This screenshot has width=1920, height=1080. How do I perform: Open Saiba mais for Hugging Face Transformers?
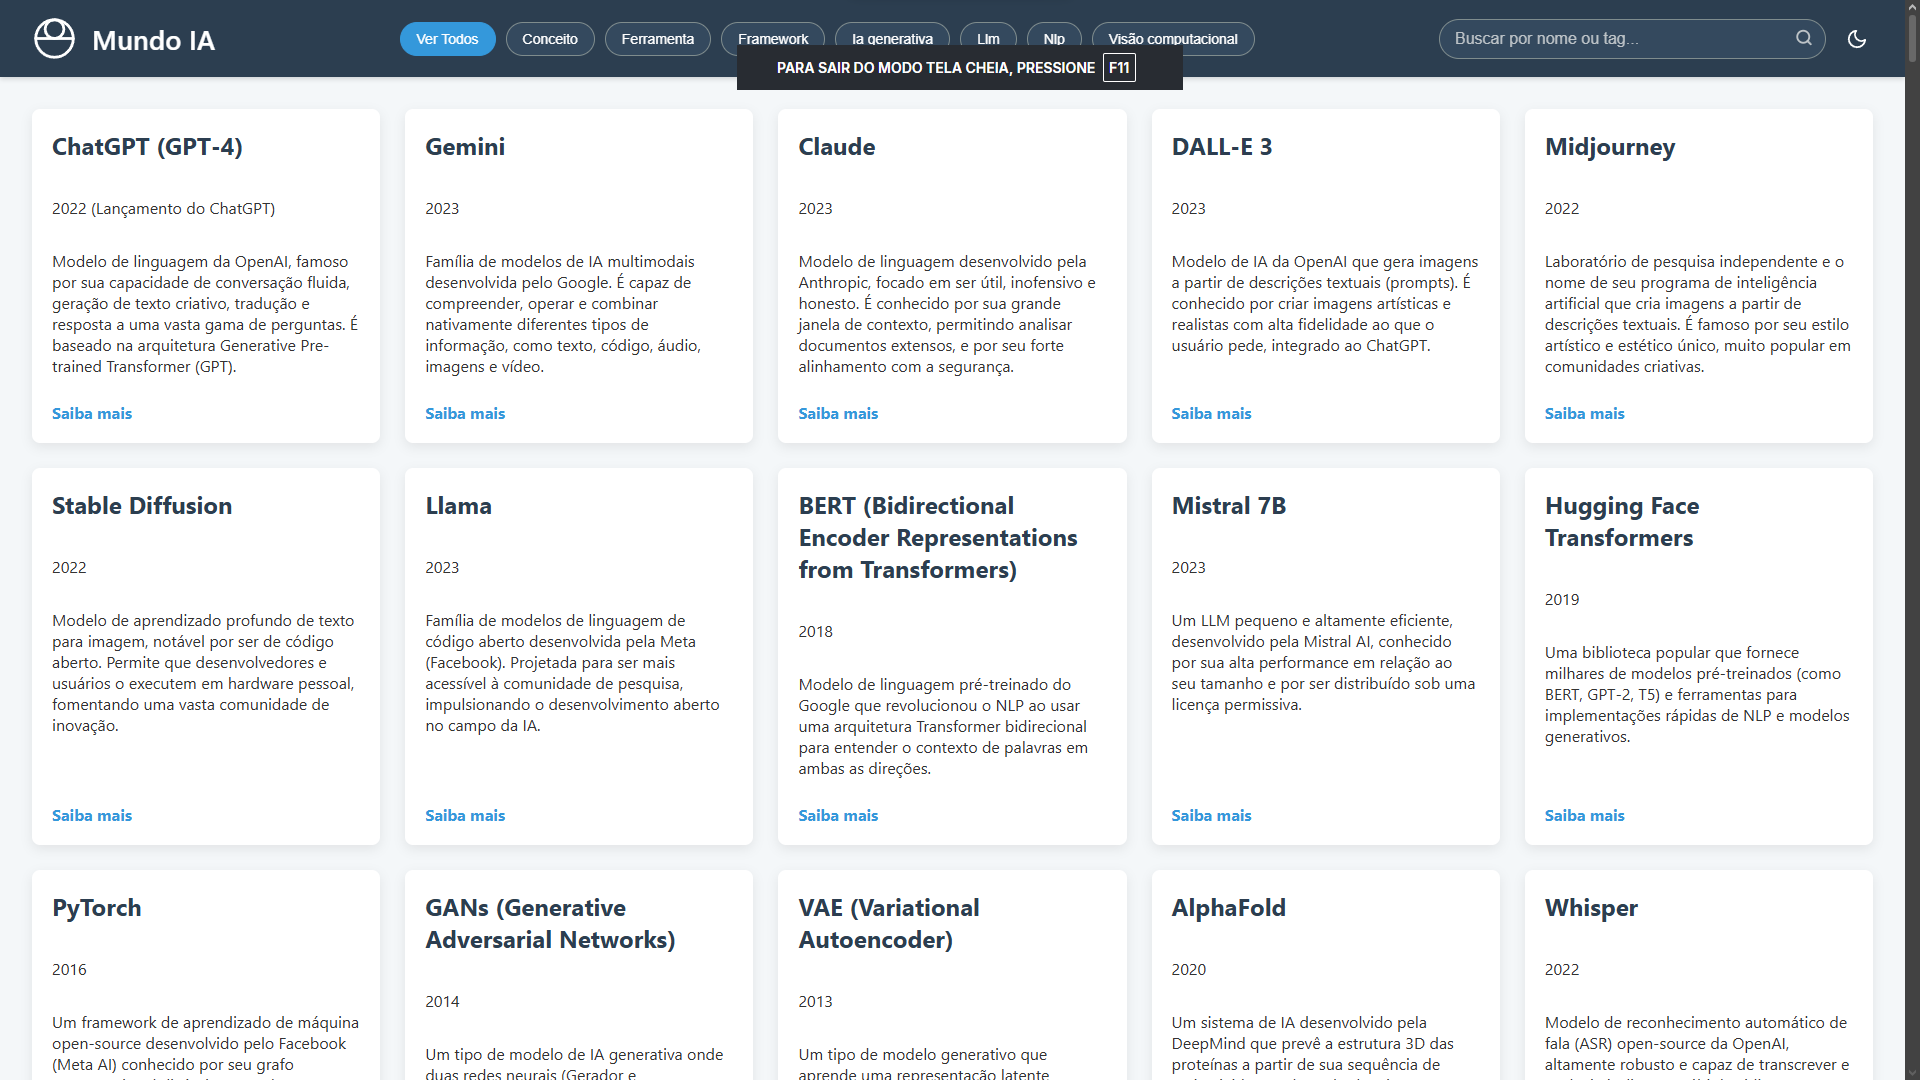[x=1584, y=816]
